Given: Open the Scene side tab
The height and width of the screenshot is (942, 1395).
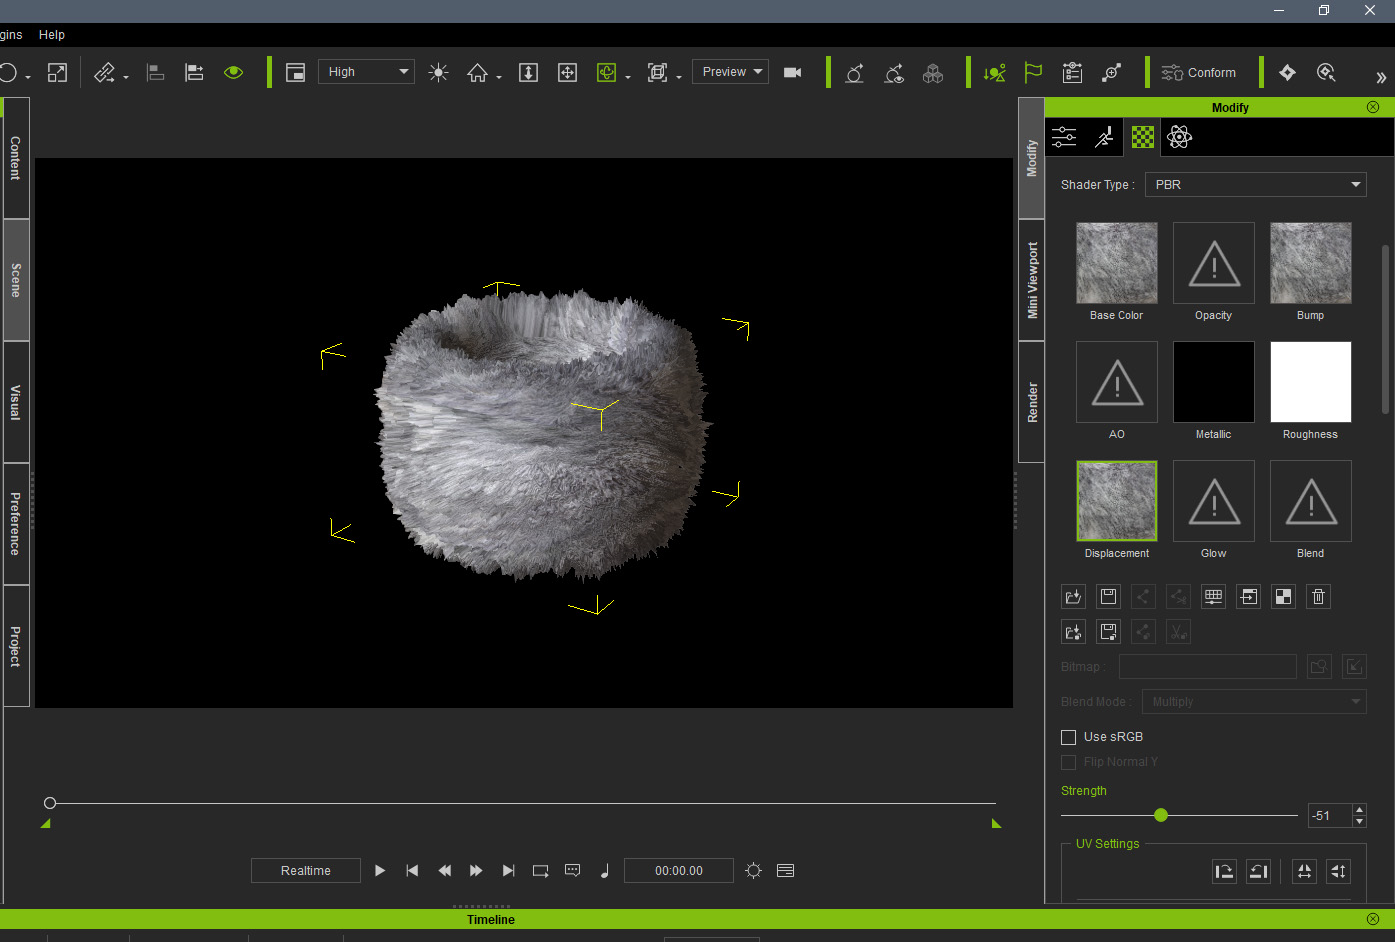Looking at the screenshot, I should click(15, 280).
